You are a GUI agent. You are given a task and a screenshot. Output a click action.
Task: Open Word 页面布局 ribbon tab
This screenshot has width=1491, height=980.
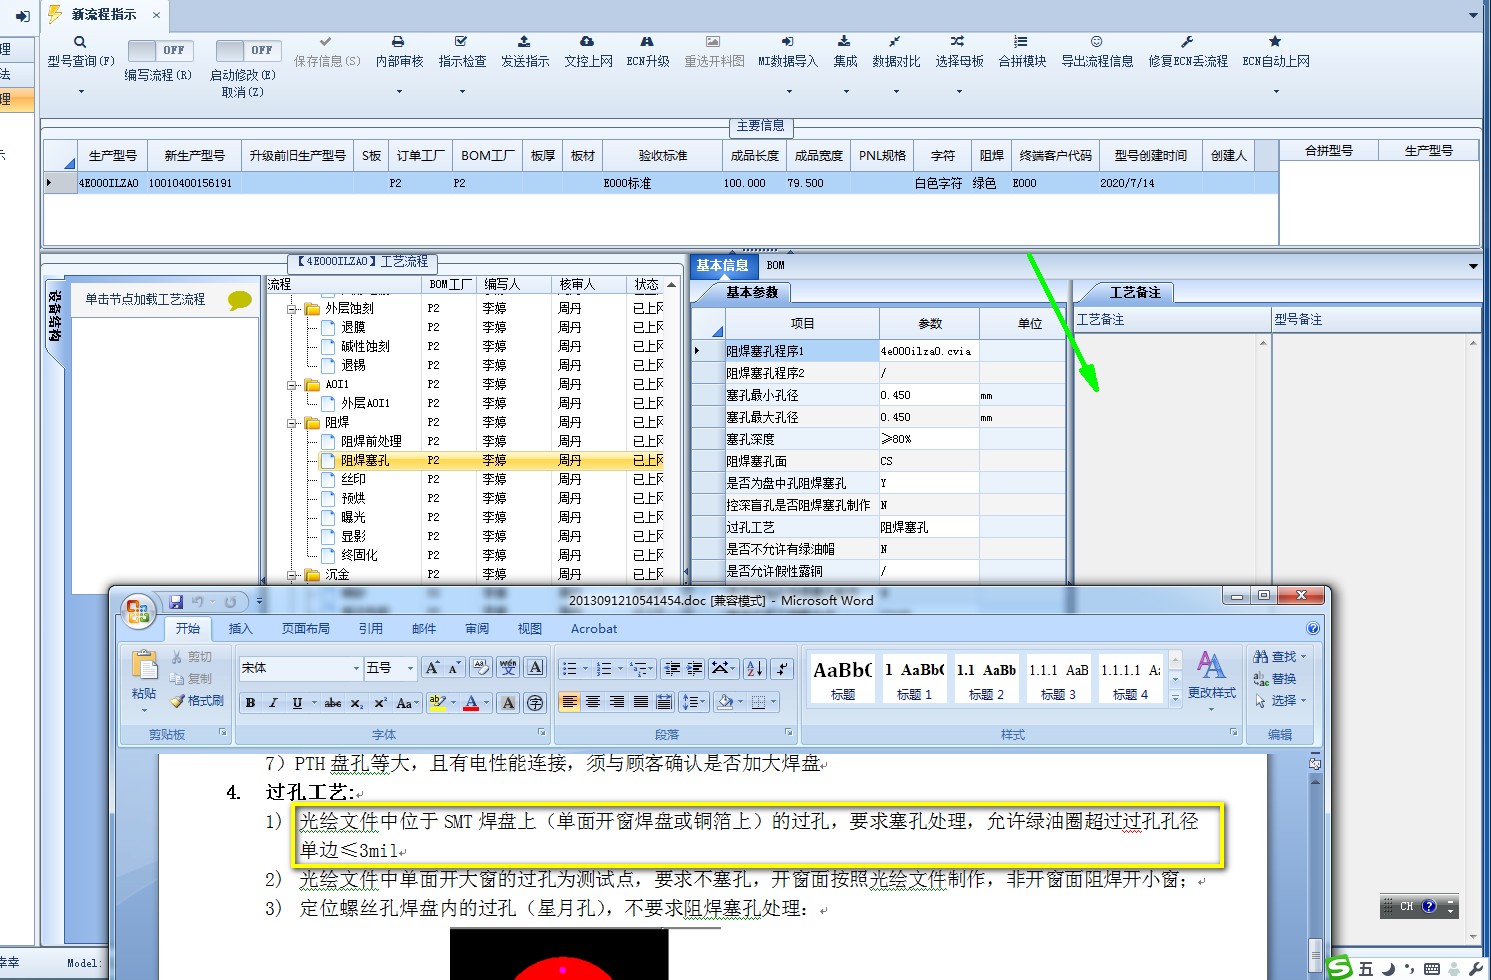point(305,629)
